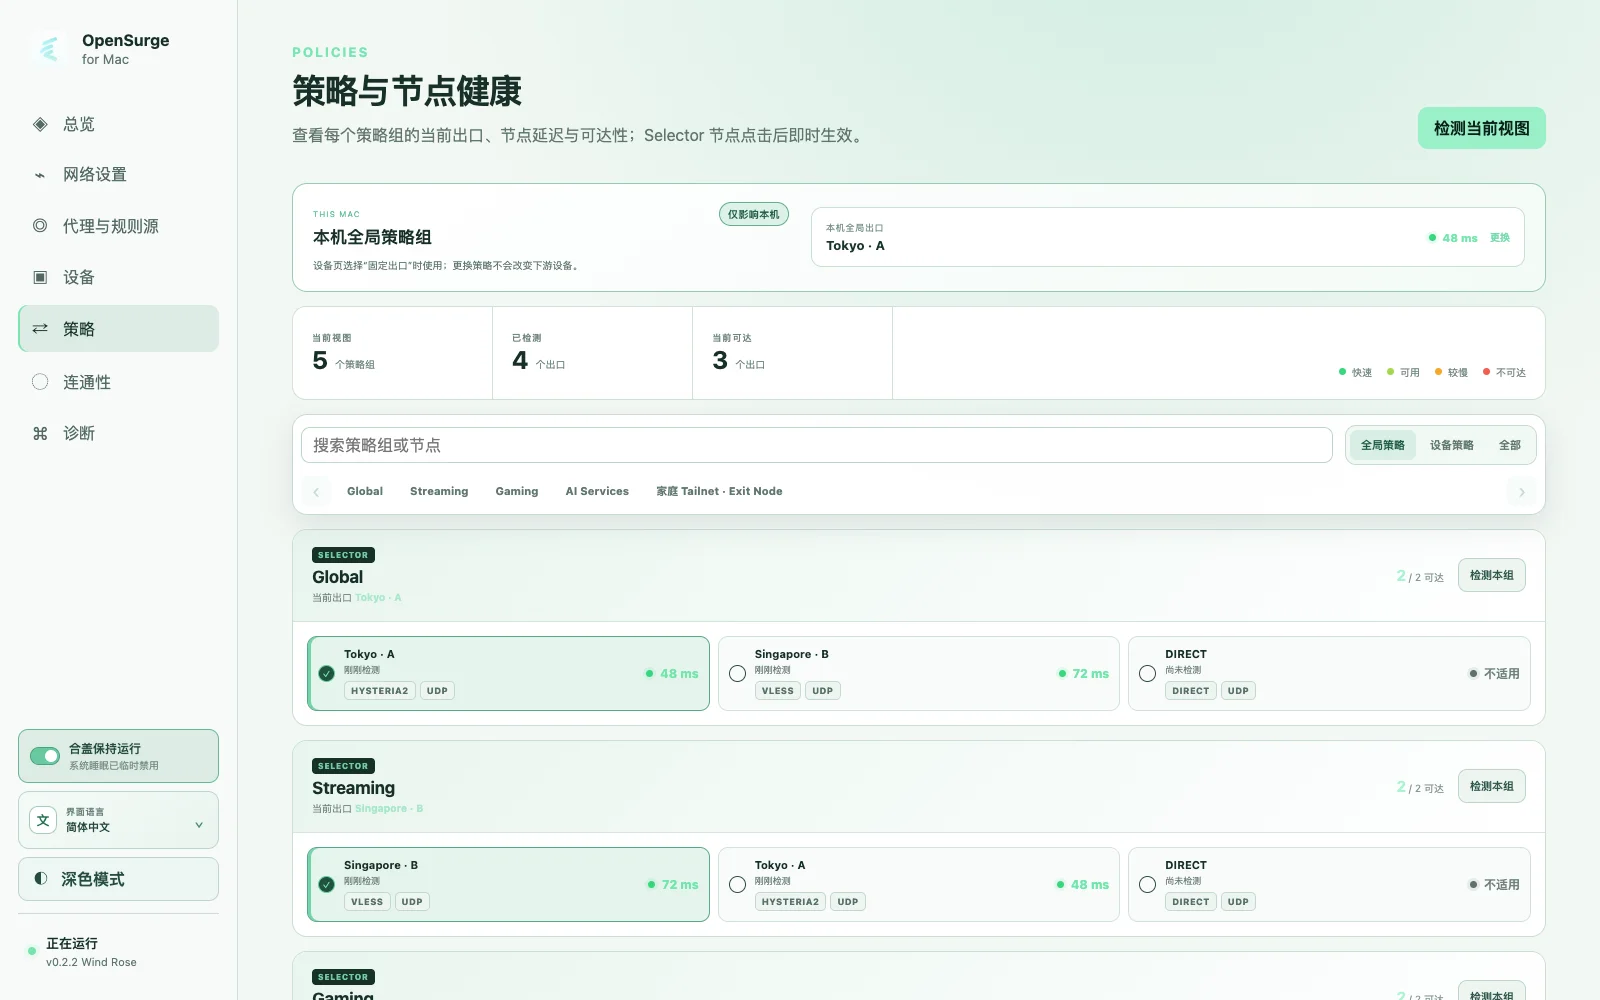
Task: Select the 设备策略 filter segment
Action: [x=1452, y=445]
